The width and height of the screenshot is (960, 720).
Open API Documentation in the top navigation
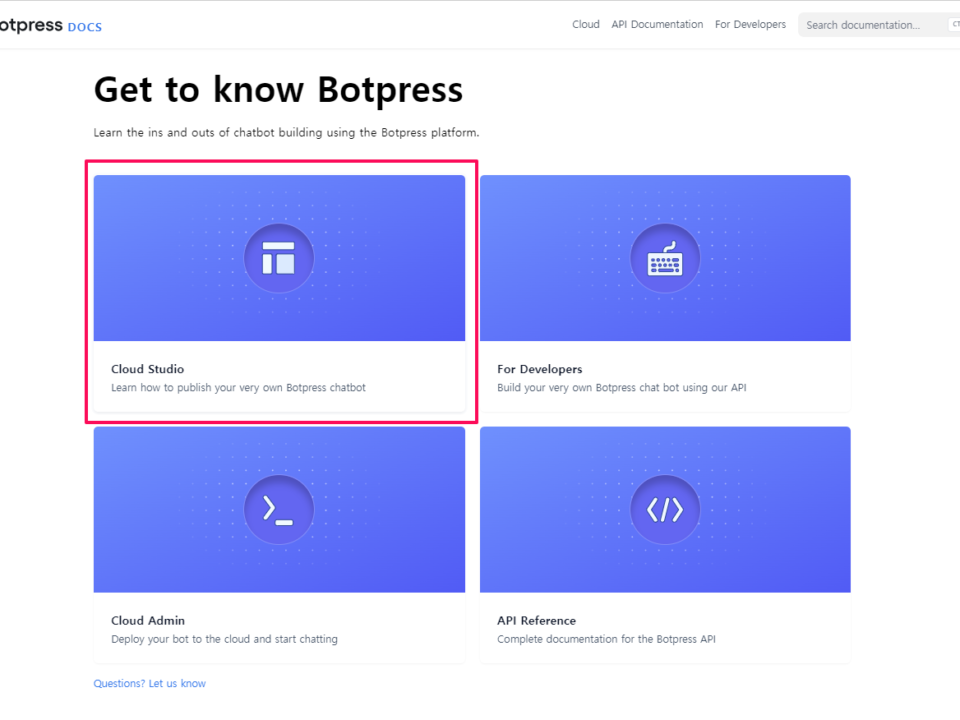[x=657, y=24]
